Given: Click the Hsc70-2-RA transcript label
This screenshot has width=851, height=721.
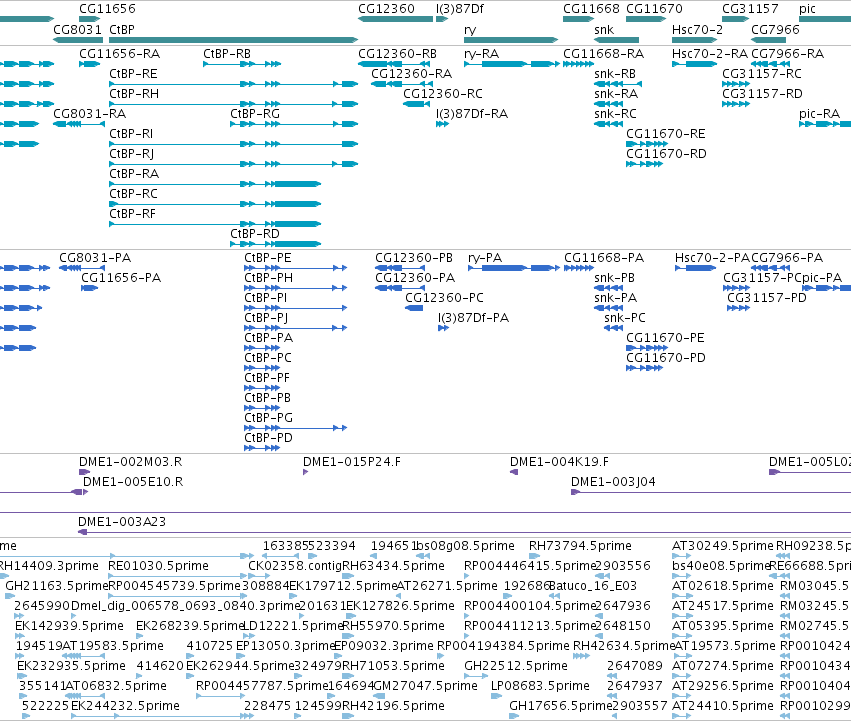Looking at the screenshot, I should click(710, 54).
